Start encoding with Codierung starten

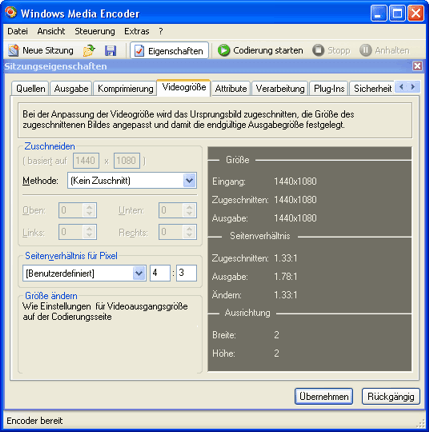coord(260,50)
